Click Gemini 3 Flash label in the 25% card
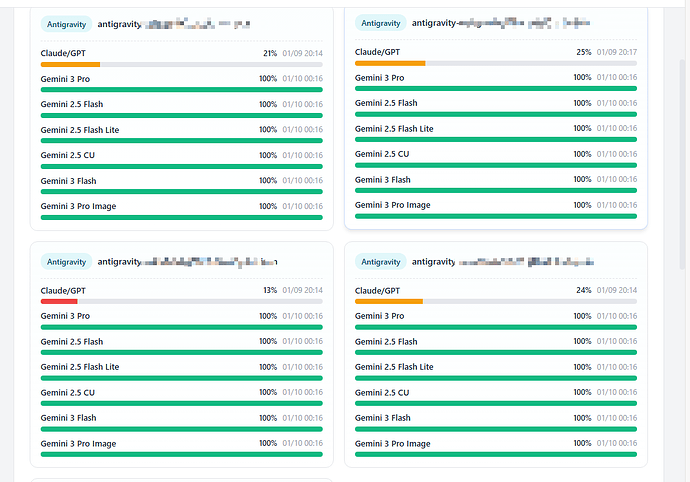 click(x=382, y=180)
